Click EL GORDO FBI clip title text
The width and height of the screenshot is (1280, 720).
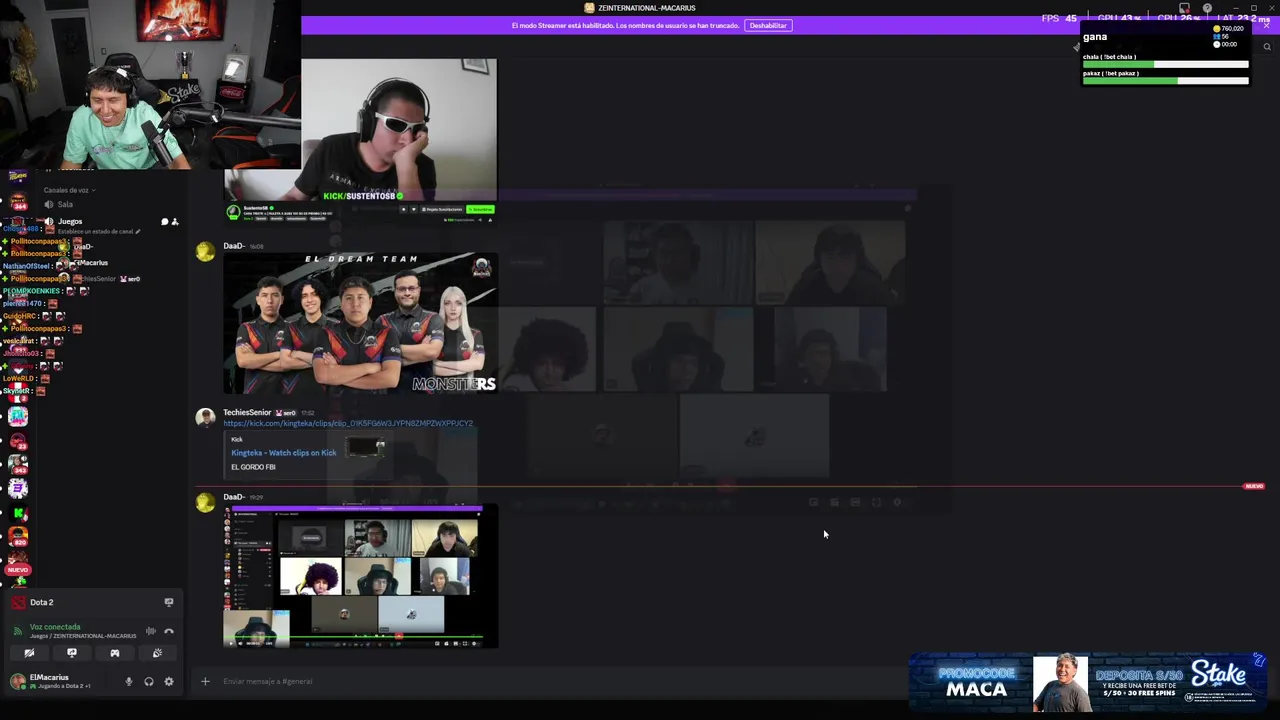tap(253, 467)
